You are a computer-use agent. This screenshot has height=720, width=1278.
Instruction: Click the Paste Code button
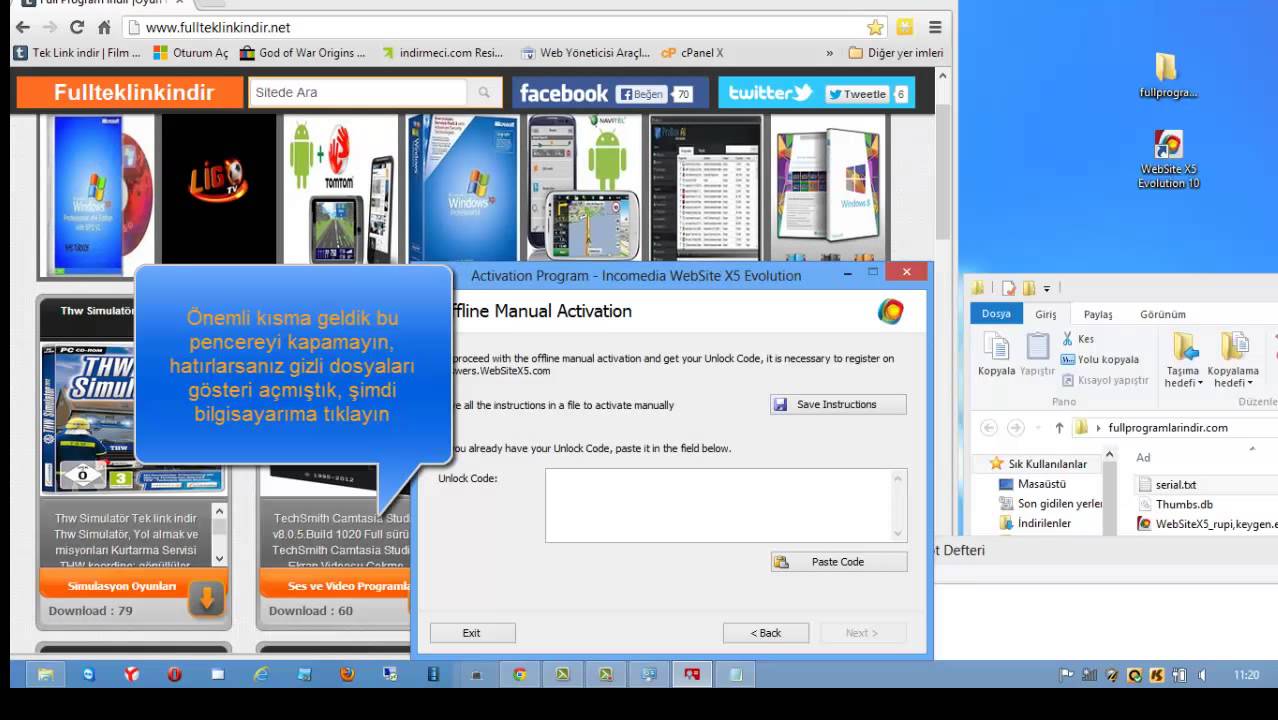[x=838, y=562]
